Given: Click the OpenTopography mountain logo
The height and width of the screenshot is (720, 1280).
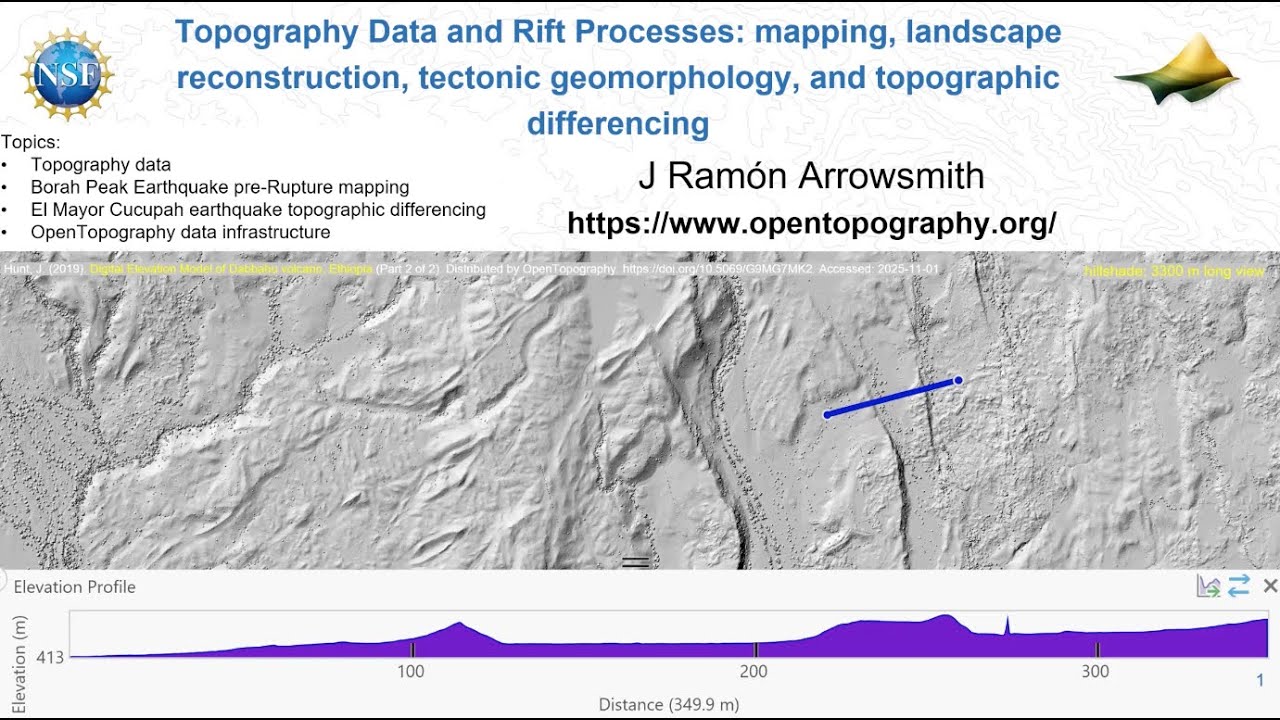Looking at the screenshot, I should pos(1177,69).
